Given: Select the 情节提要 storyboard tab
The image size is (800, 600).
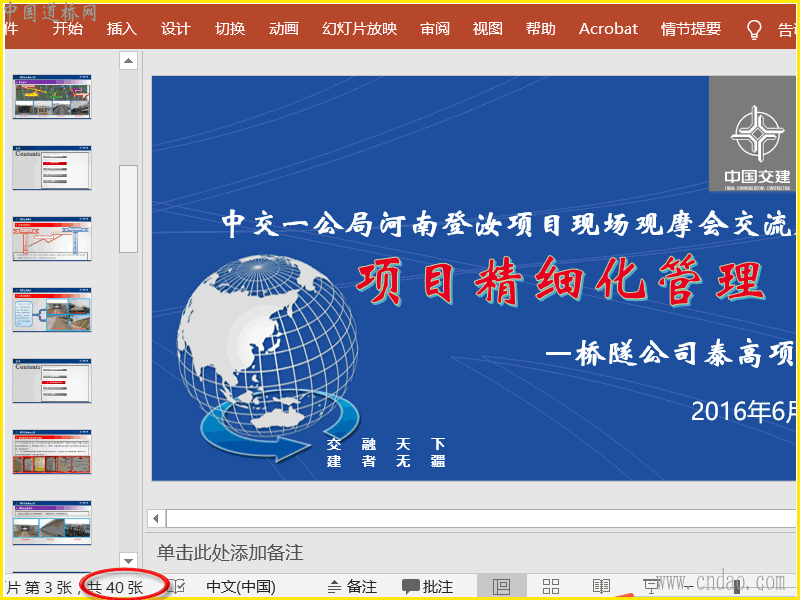Looking at the screenshot, I should click(x=691, y=29).
